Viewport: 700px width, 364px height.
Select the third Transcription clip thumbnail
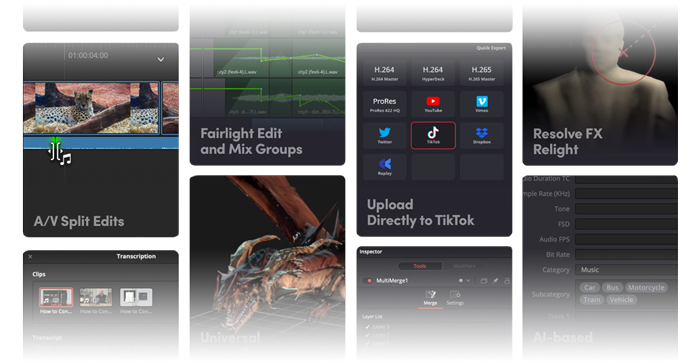click(136, 297)
